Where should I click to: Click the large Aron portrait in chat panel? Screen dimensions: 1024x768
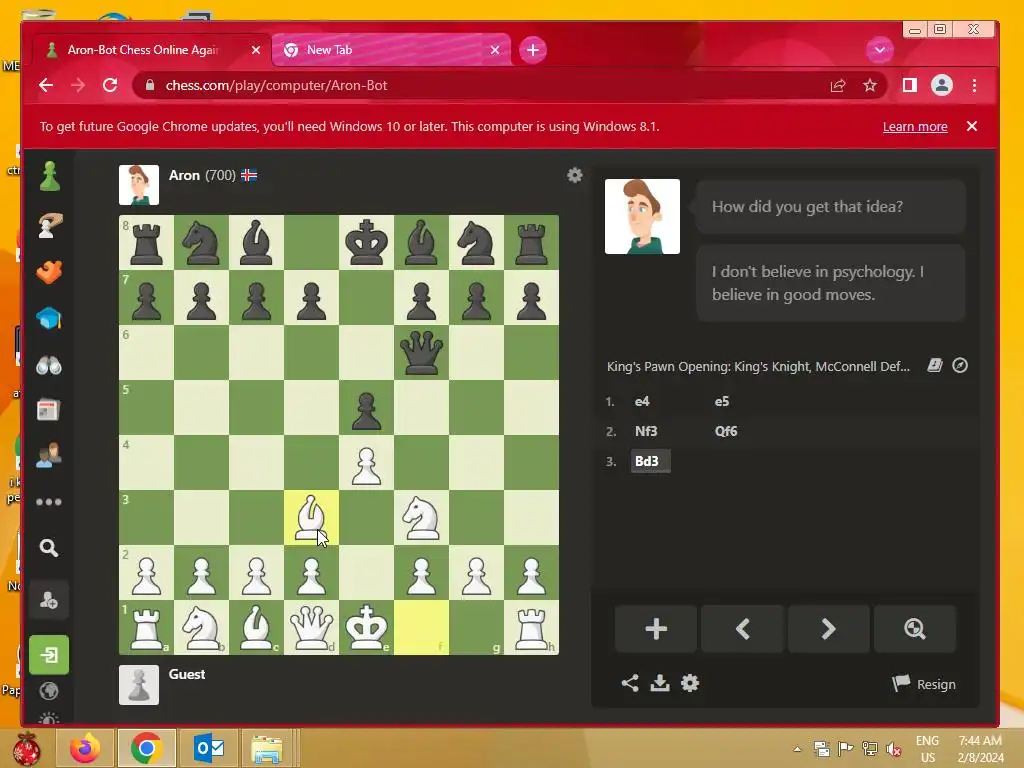[x=642, y=216]
